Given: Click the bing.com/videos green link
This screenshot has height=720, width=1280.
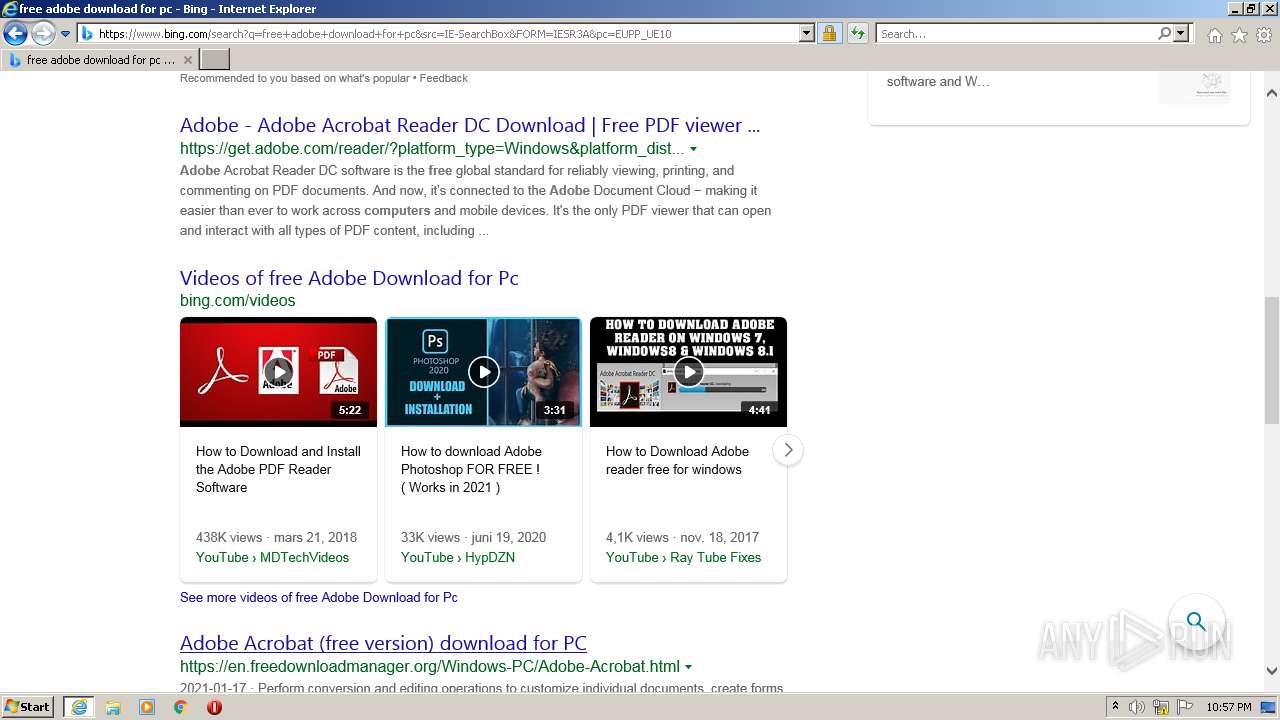Looking at the screenshot, I should [238, 300].
